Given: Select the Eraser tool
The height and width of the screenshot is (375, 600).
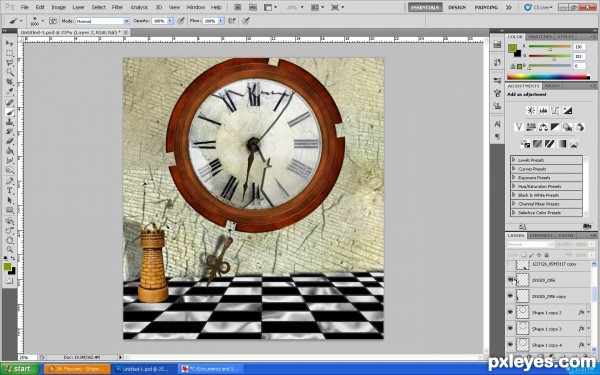Looking at the screenshot, I should [9, 141].
